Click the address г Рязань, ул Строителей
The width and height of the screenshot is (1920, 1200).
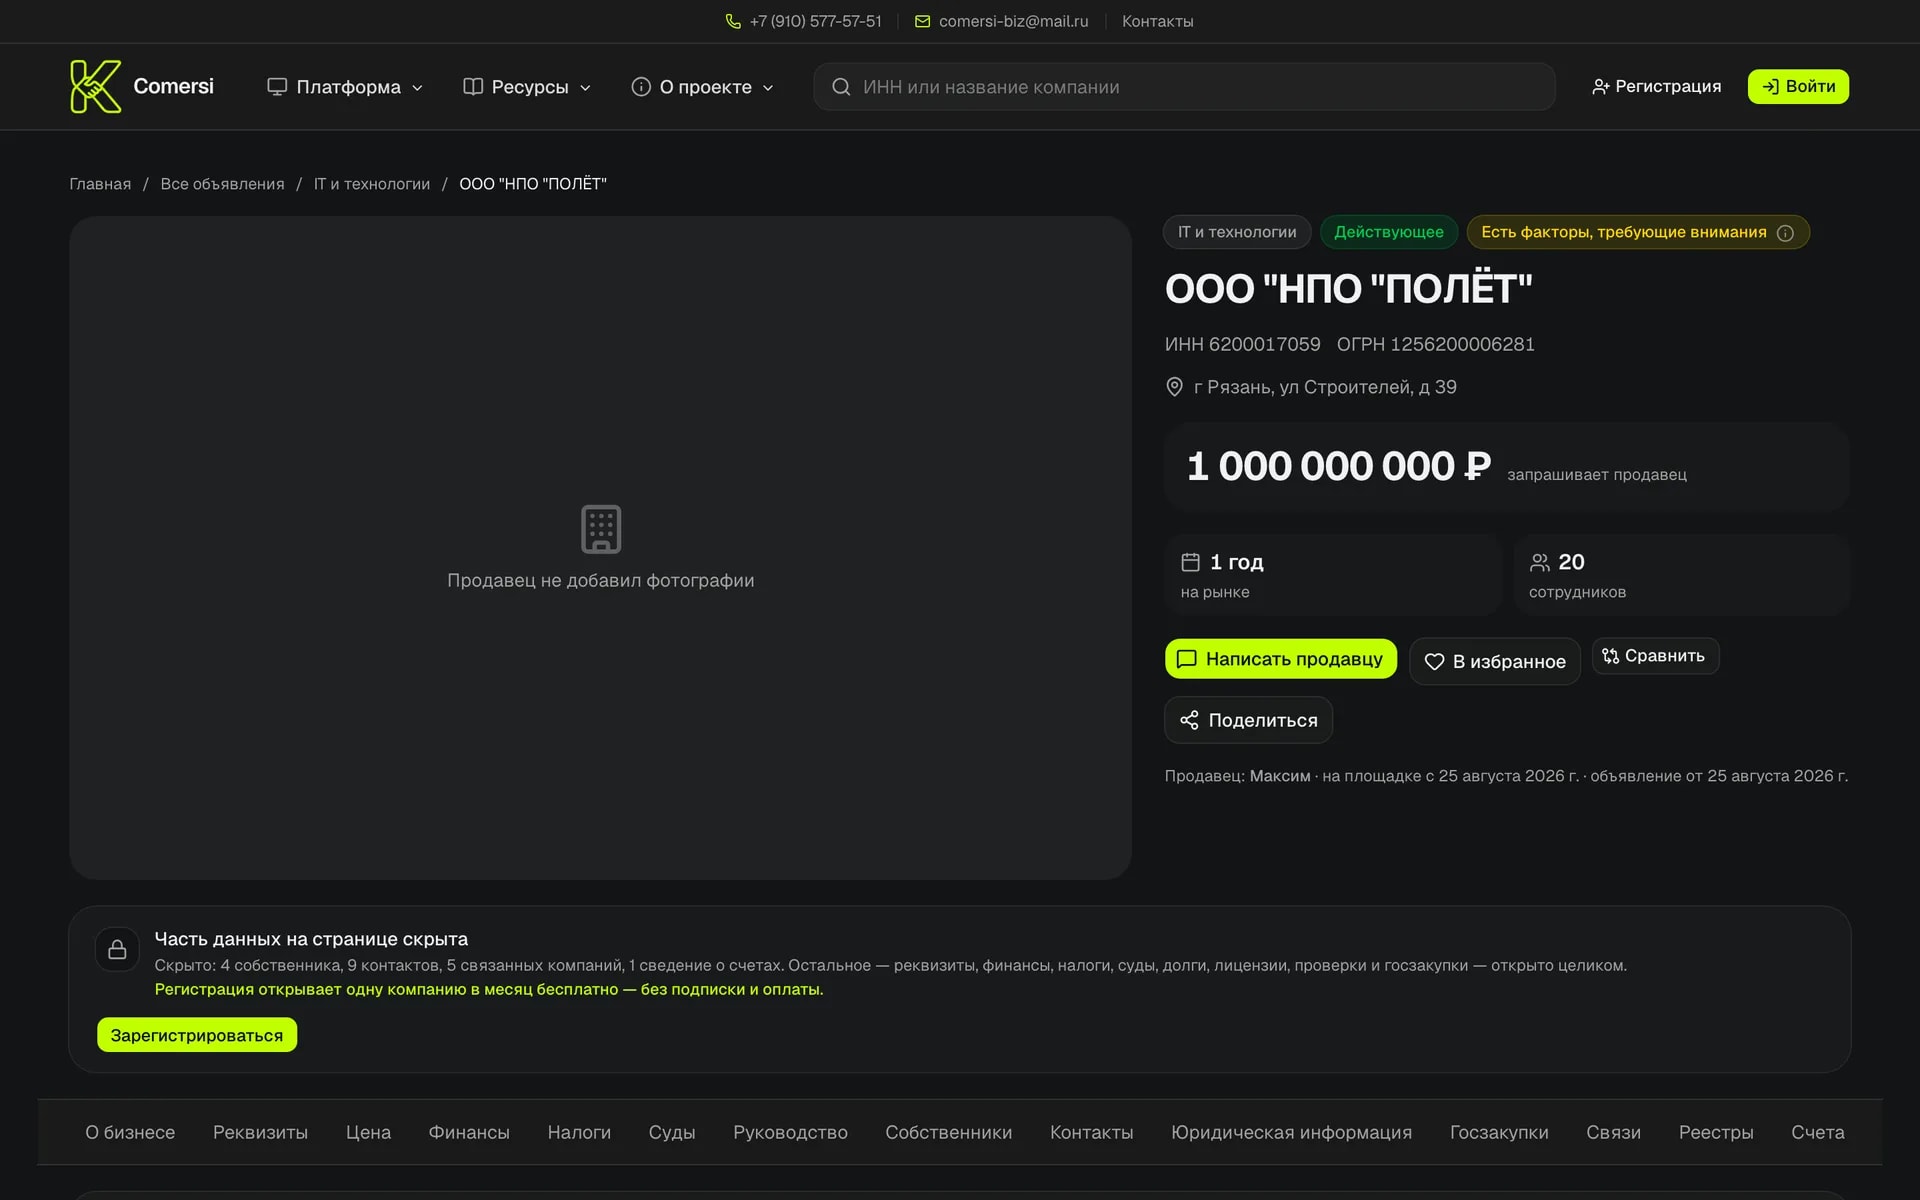[x=1325, y=387]
